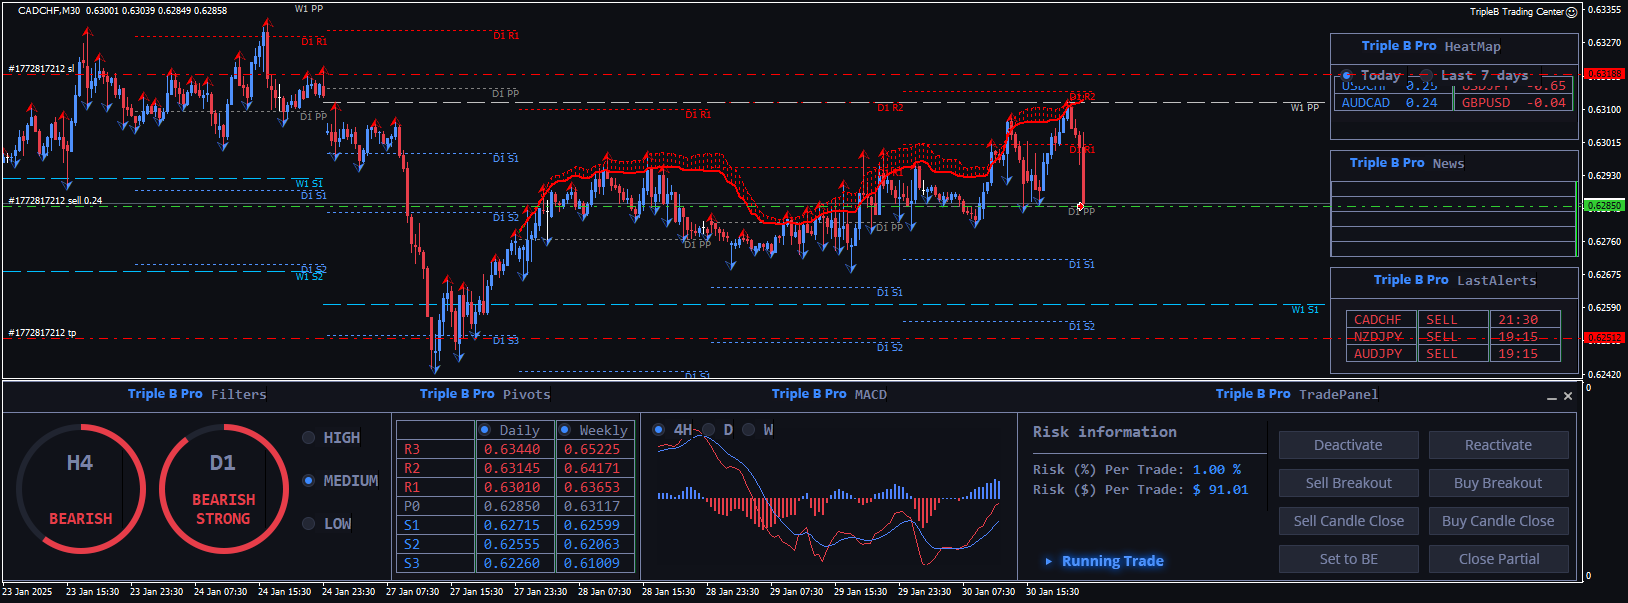Minimize the Triple B Pro dashboard panel
Screen dimensions: 1628x603
click(1552, 397)
